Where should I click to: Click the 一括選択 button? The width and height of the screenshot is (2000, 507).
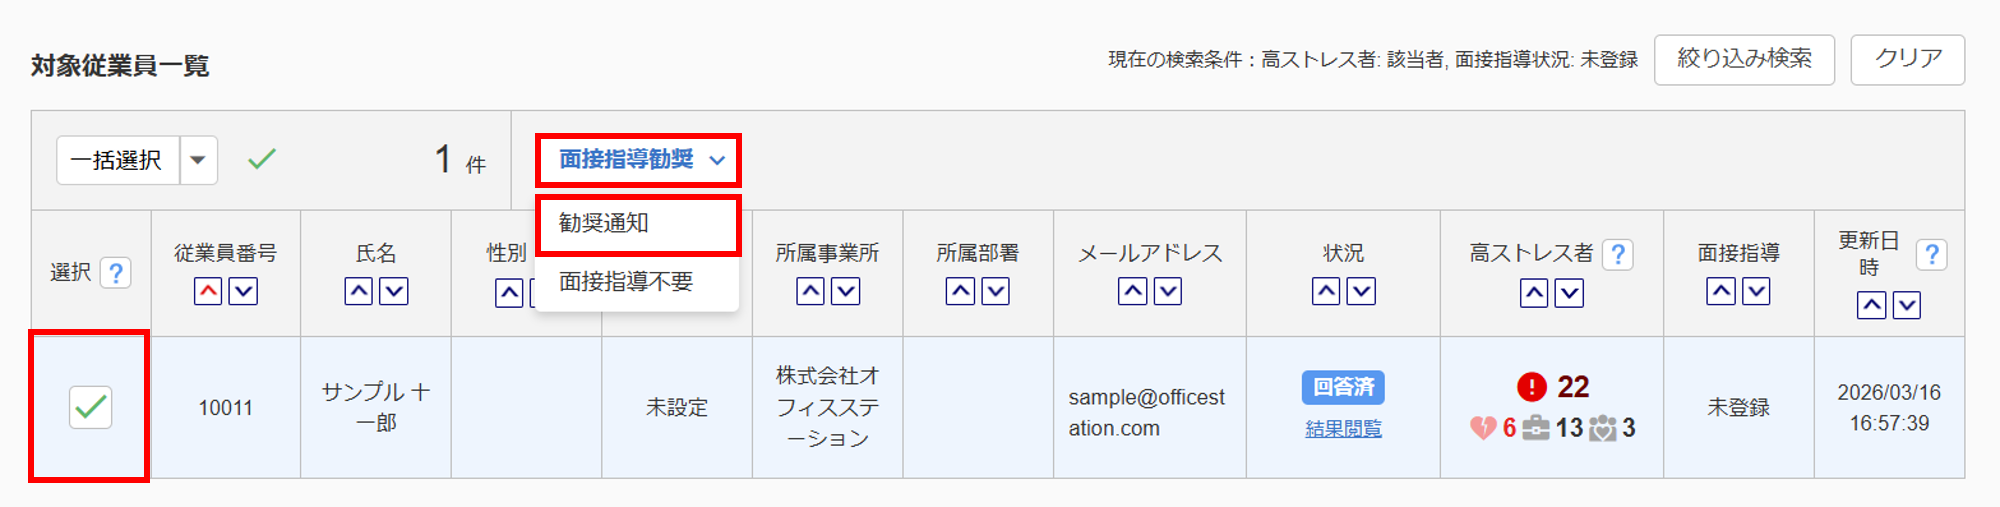117,160
